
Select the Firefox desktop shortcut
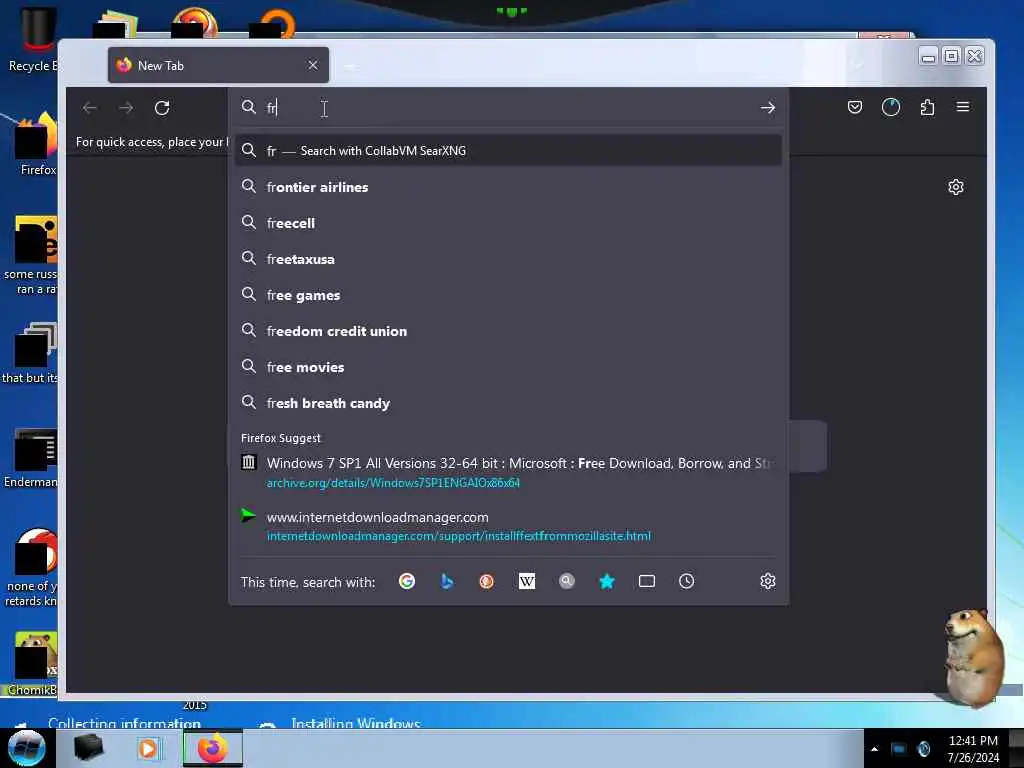(x=36, y=144)
